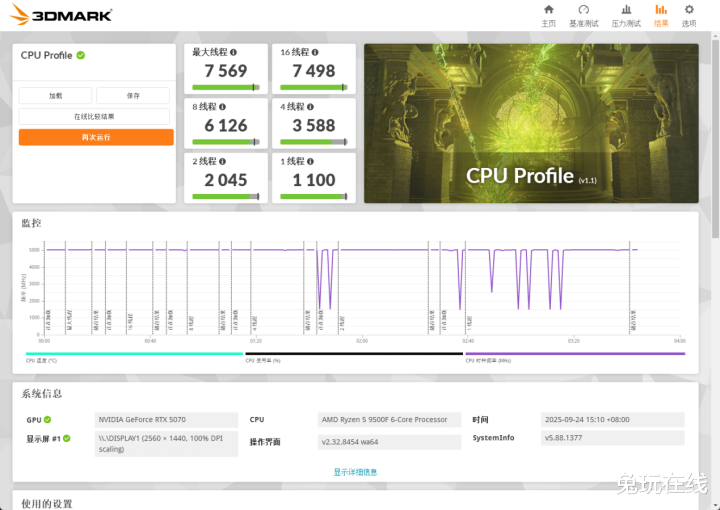Open the 压力测试 stress test icon
The height and width of the screenshot is (510, 720).
click(626, 10)
